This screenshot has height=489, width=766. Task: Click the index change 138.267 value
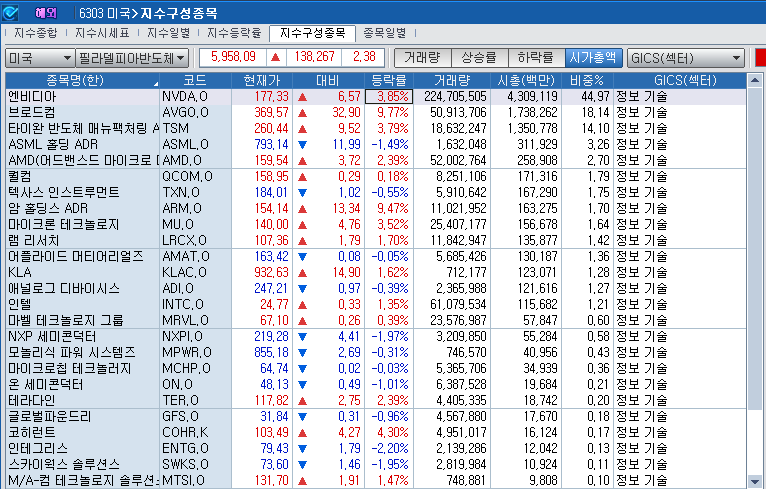pos(314,57)
